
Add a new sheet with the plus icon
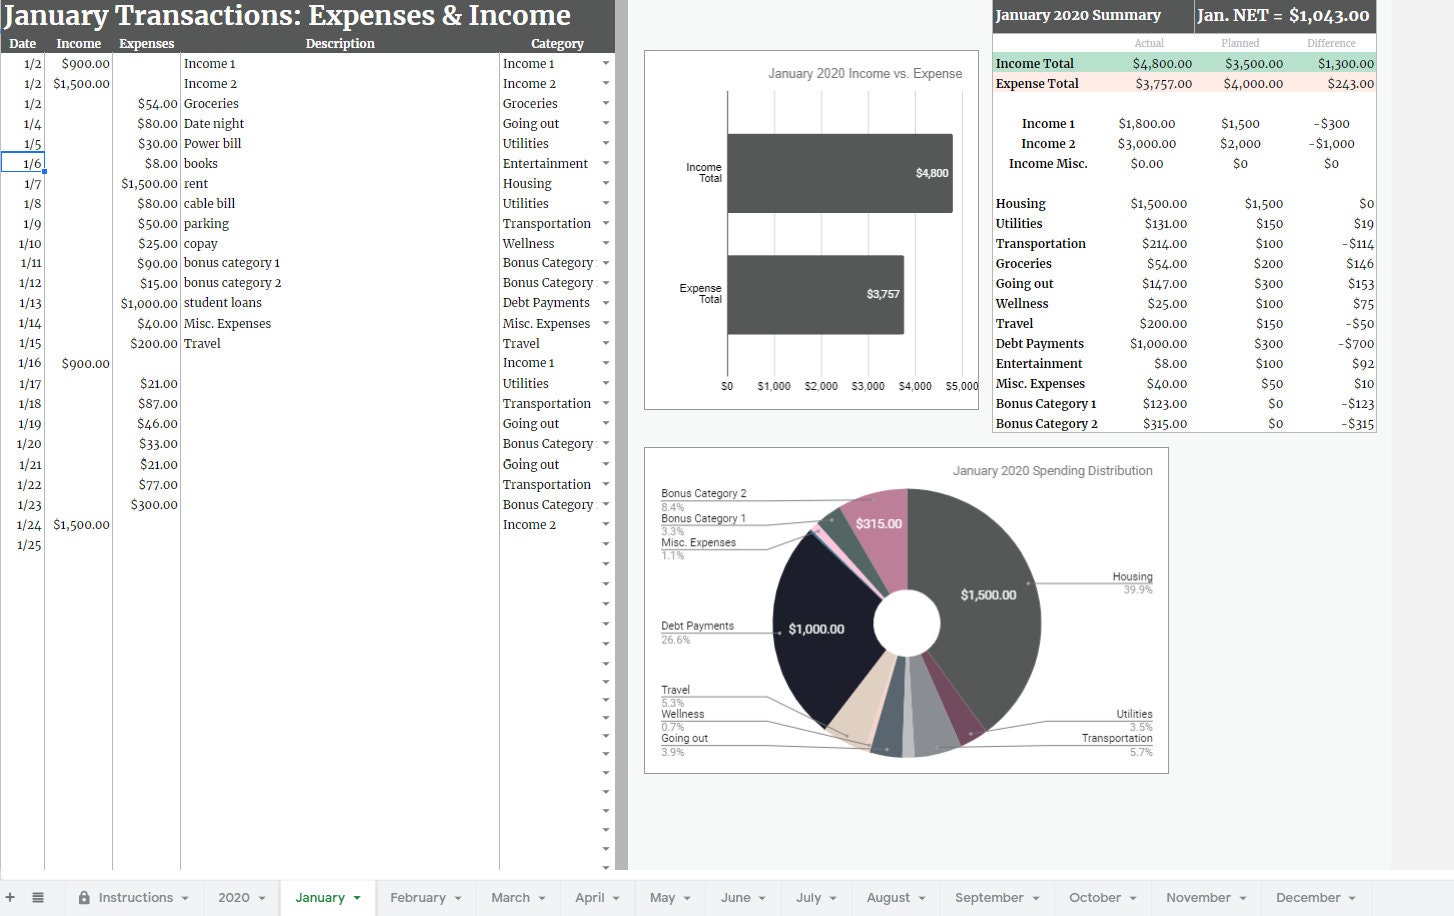click(x=12, y=897)
